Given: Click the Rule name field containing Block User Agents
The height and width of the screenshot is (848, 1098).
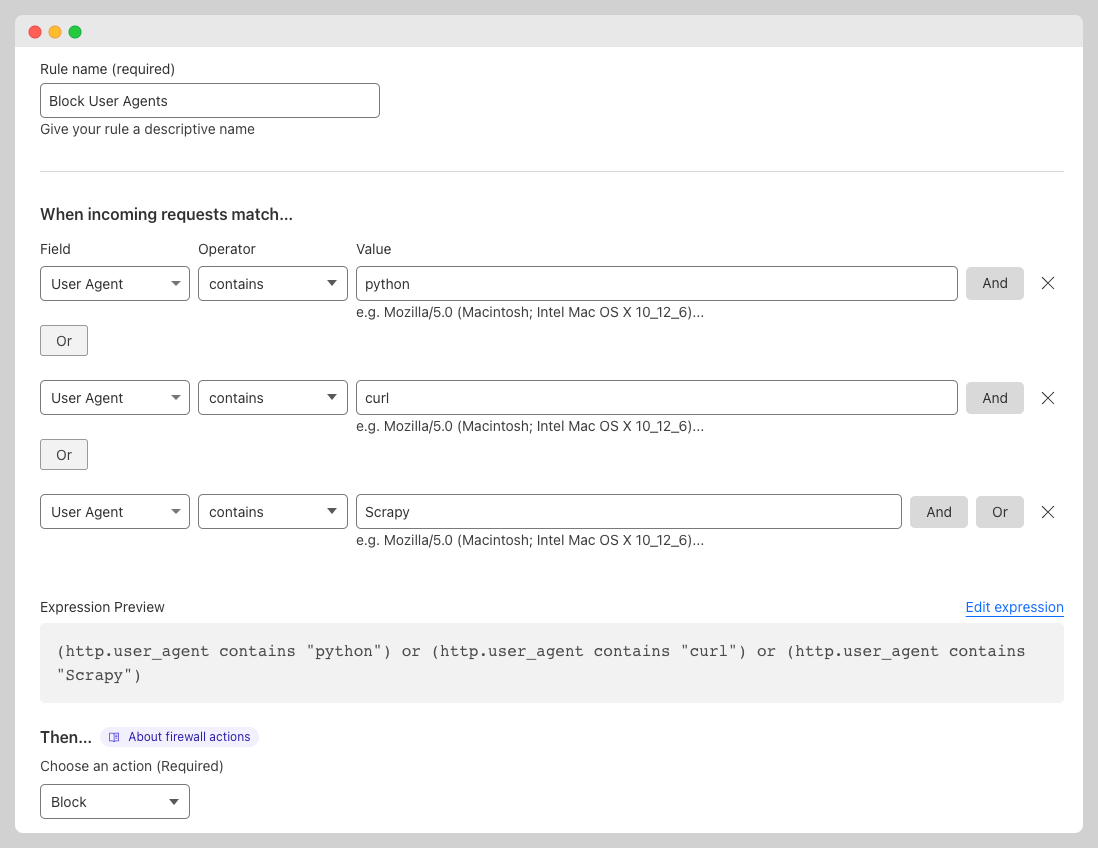Looking at the screenshot, I should (x=209, y=100).
